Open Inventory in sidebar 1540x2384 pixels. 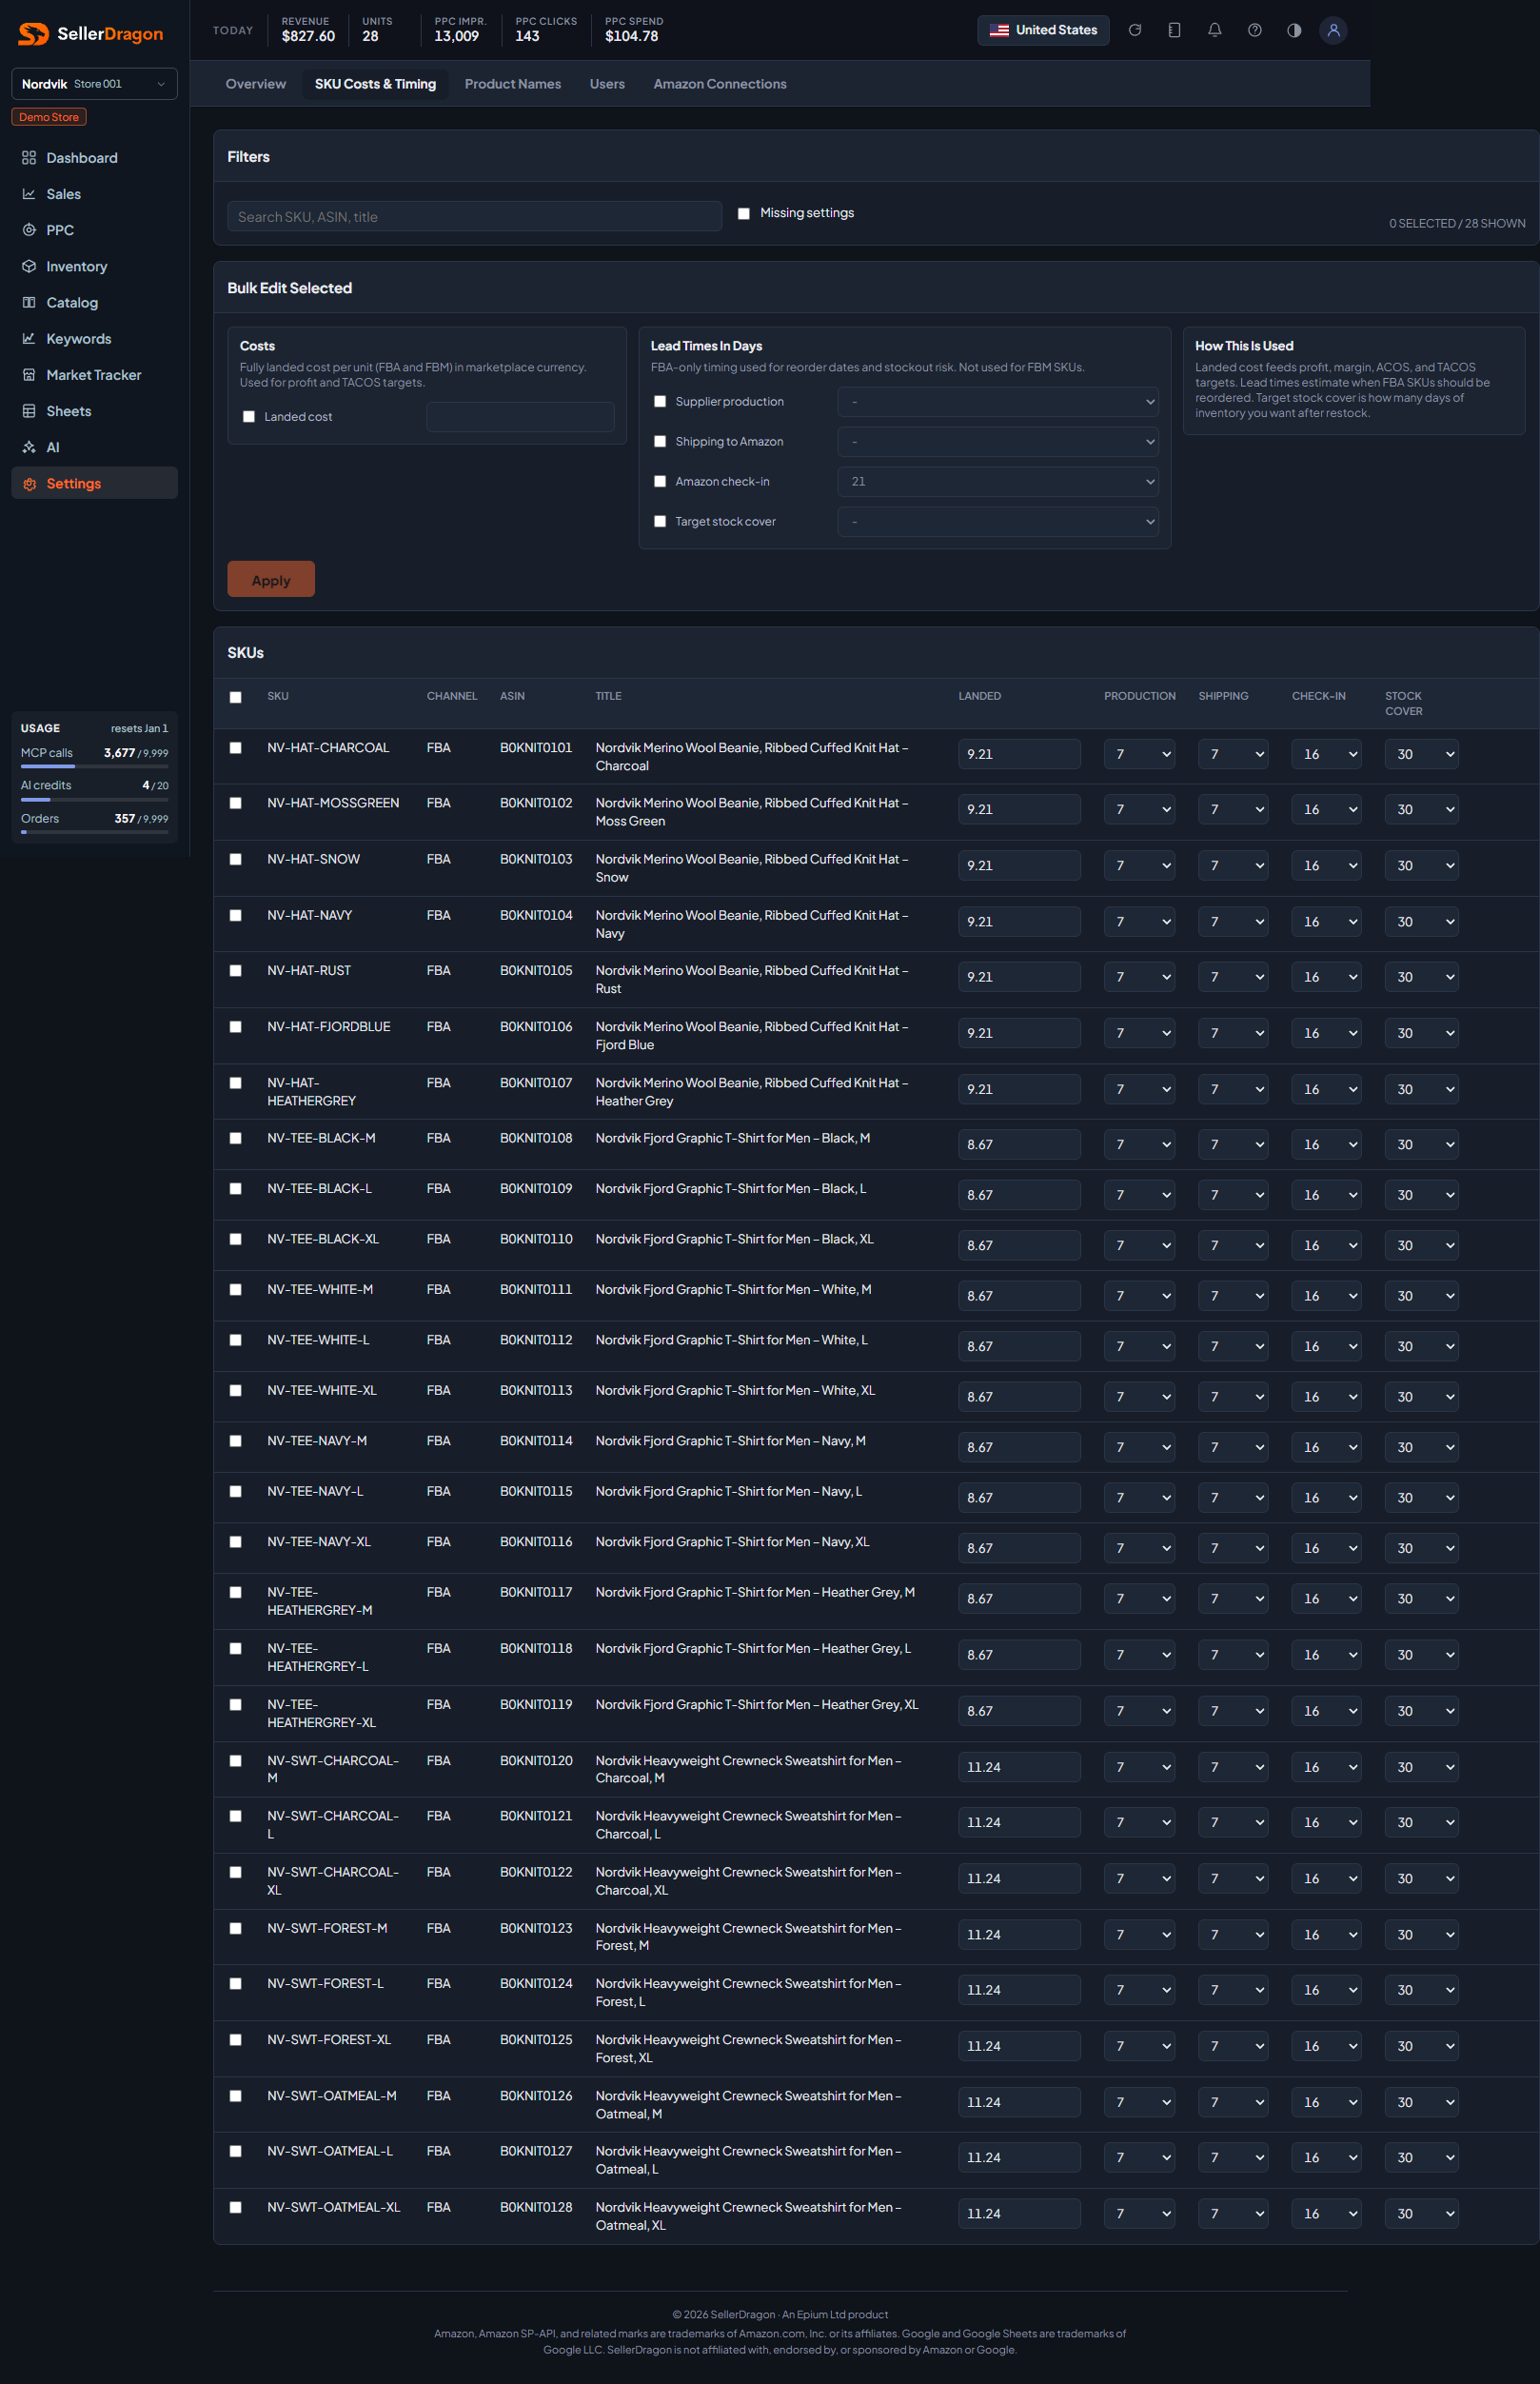coord(94,266)
